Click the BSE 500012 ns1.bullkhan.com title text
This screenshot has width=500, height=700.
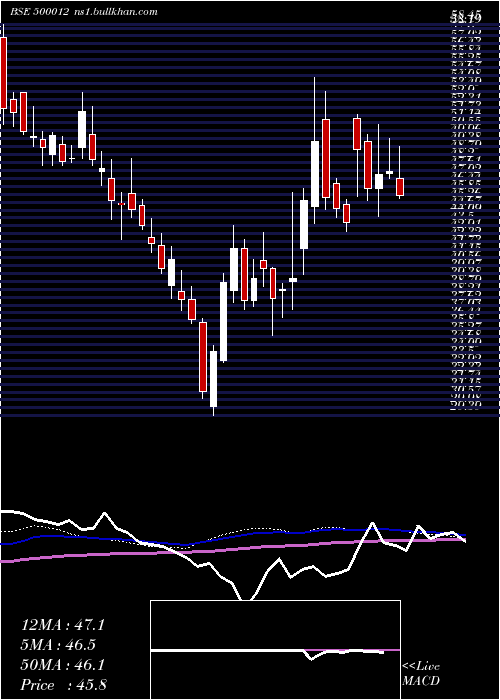point(84,12)
